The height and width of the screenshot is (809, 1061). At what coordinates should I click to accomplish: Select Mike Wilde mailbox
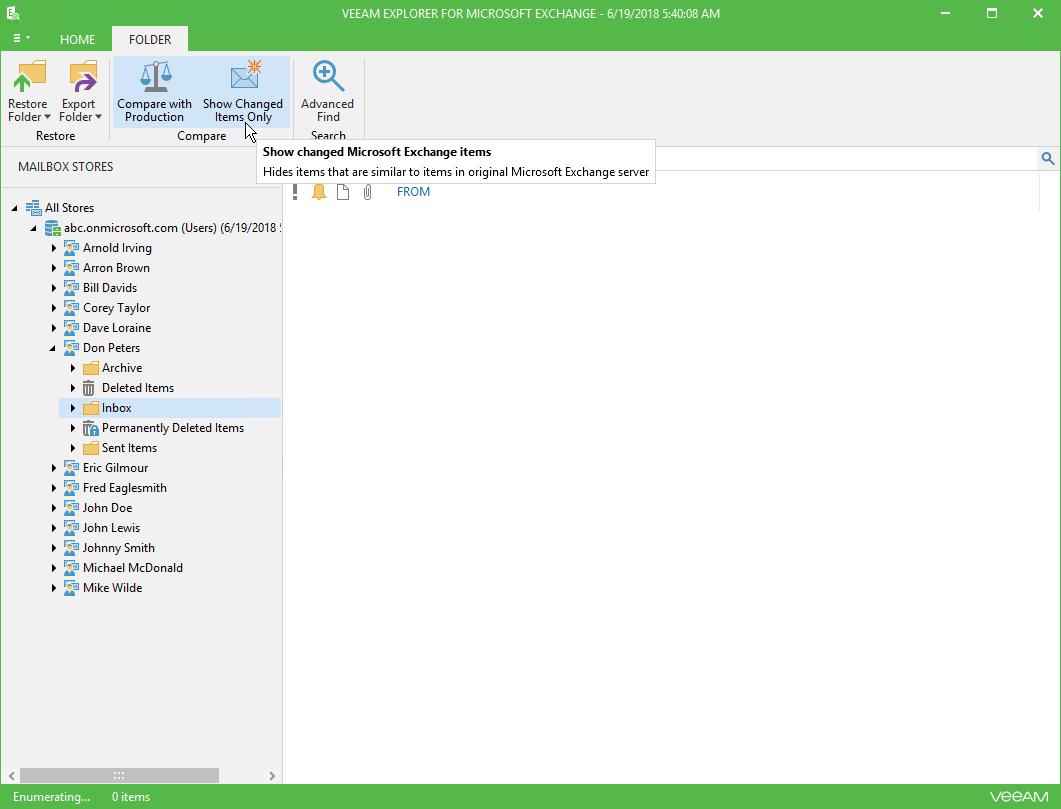pyautogui.click(x=112, y=588)
